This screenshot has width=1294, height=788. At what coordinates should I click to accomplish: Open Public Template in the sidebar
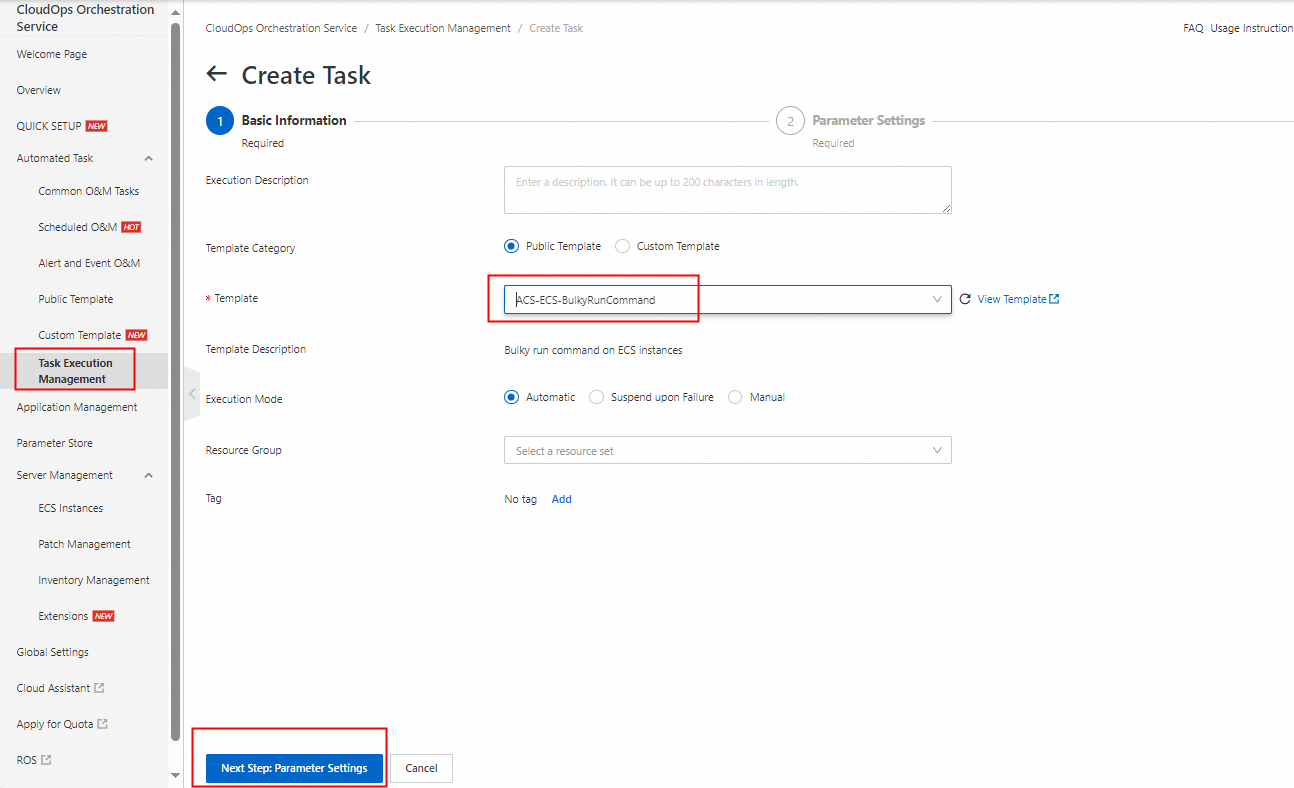click(76, 299)
